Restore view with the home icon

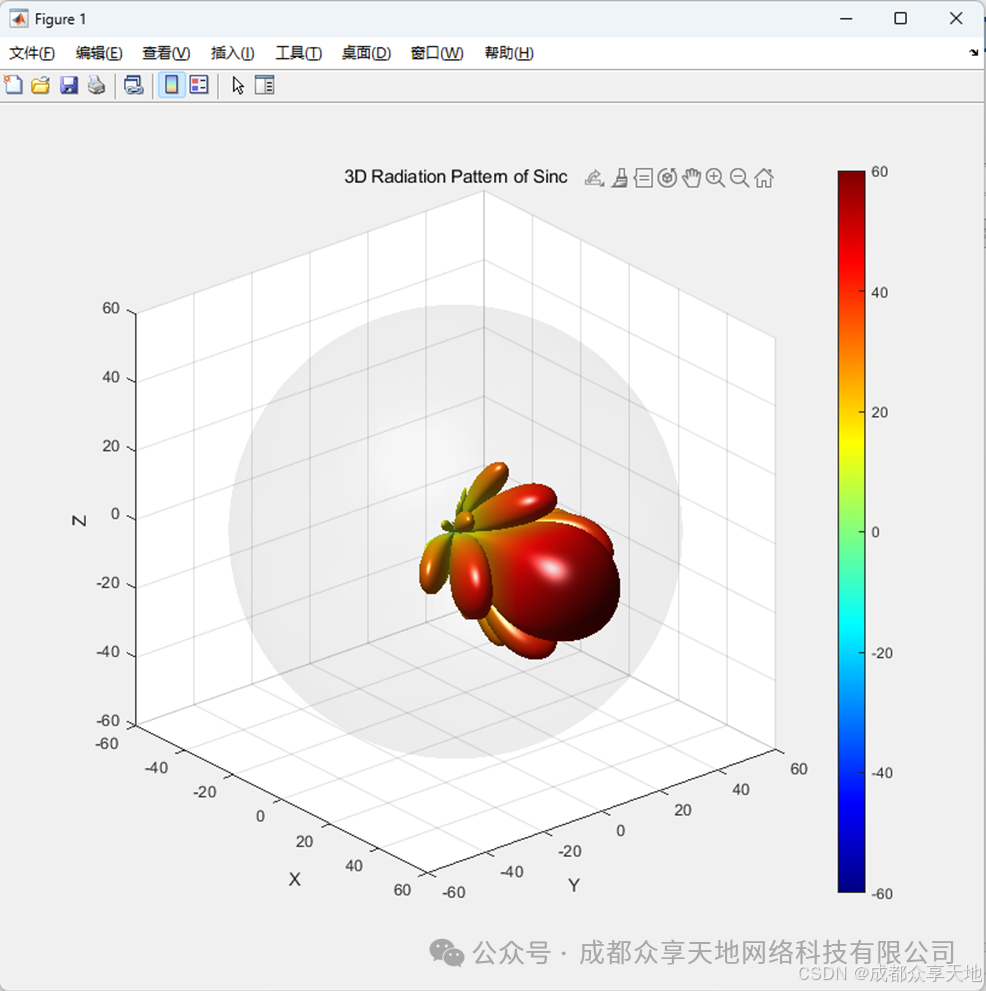[764, 178]
